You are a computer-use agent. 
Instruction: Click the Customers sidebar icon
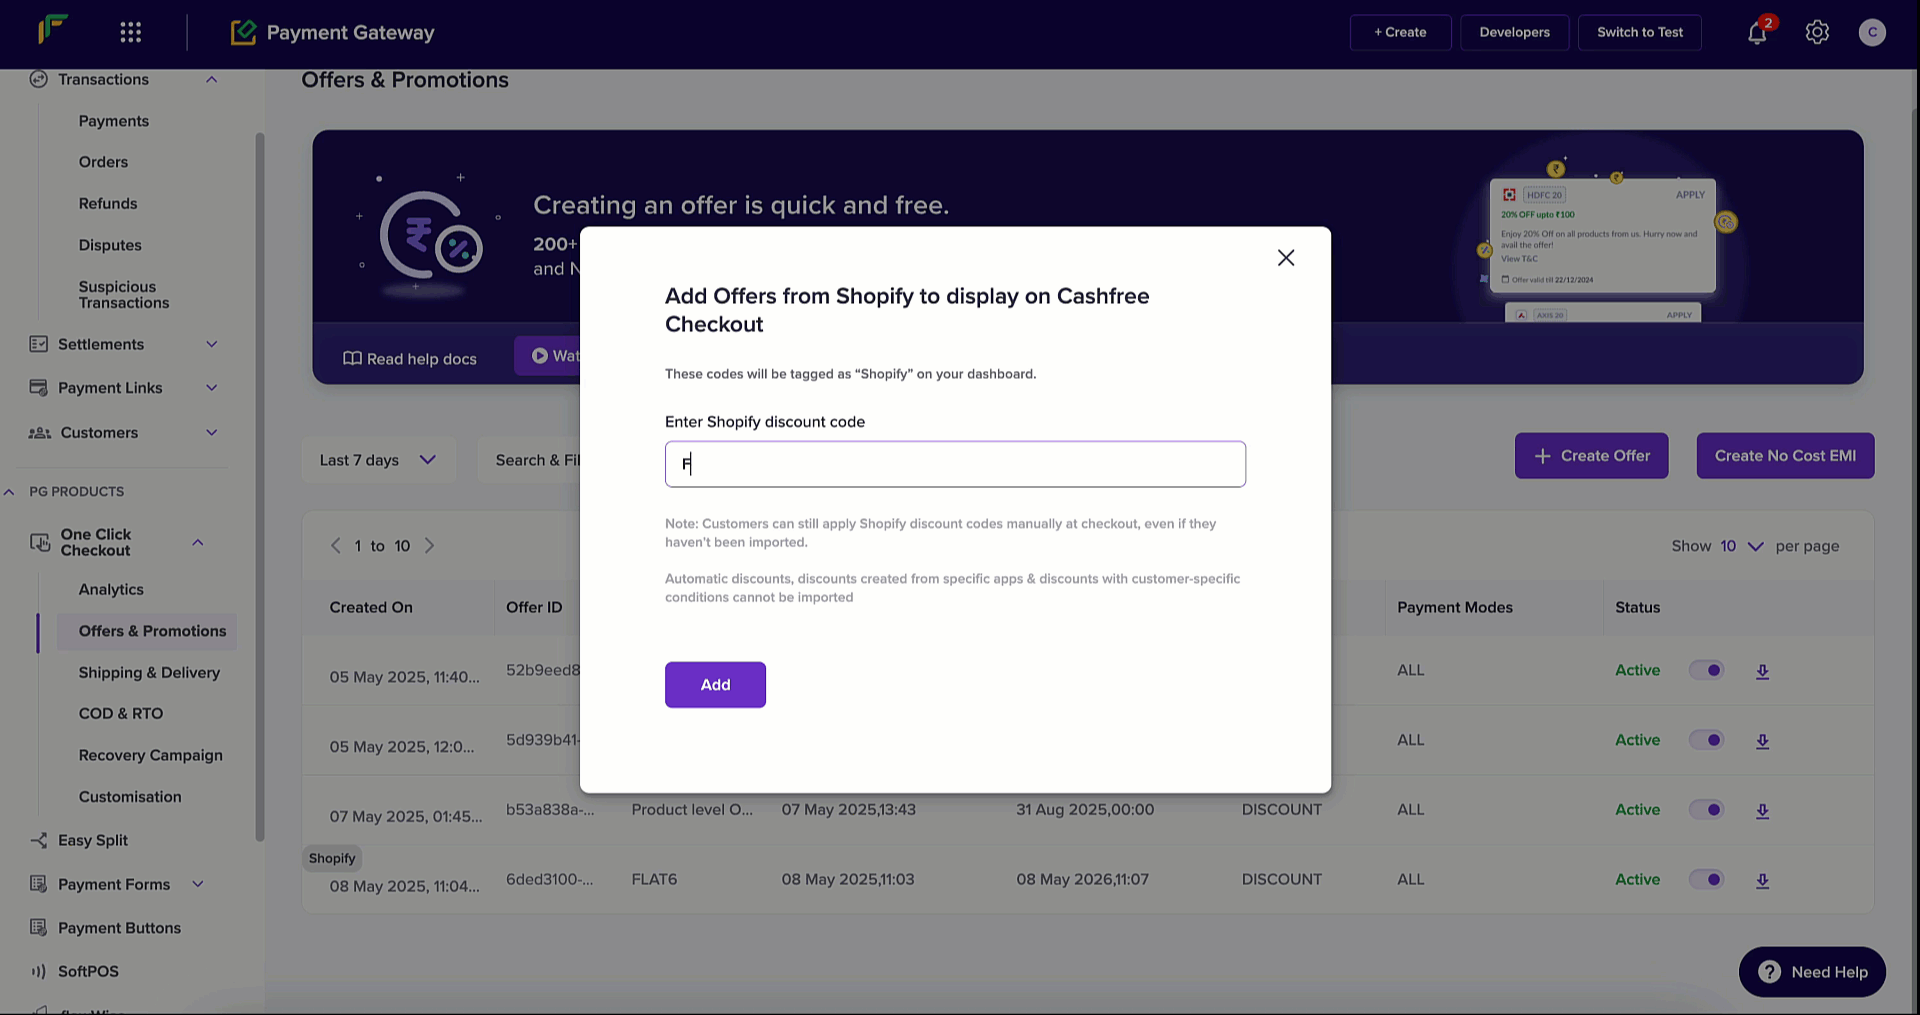click(40, 433)
